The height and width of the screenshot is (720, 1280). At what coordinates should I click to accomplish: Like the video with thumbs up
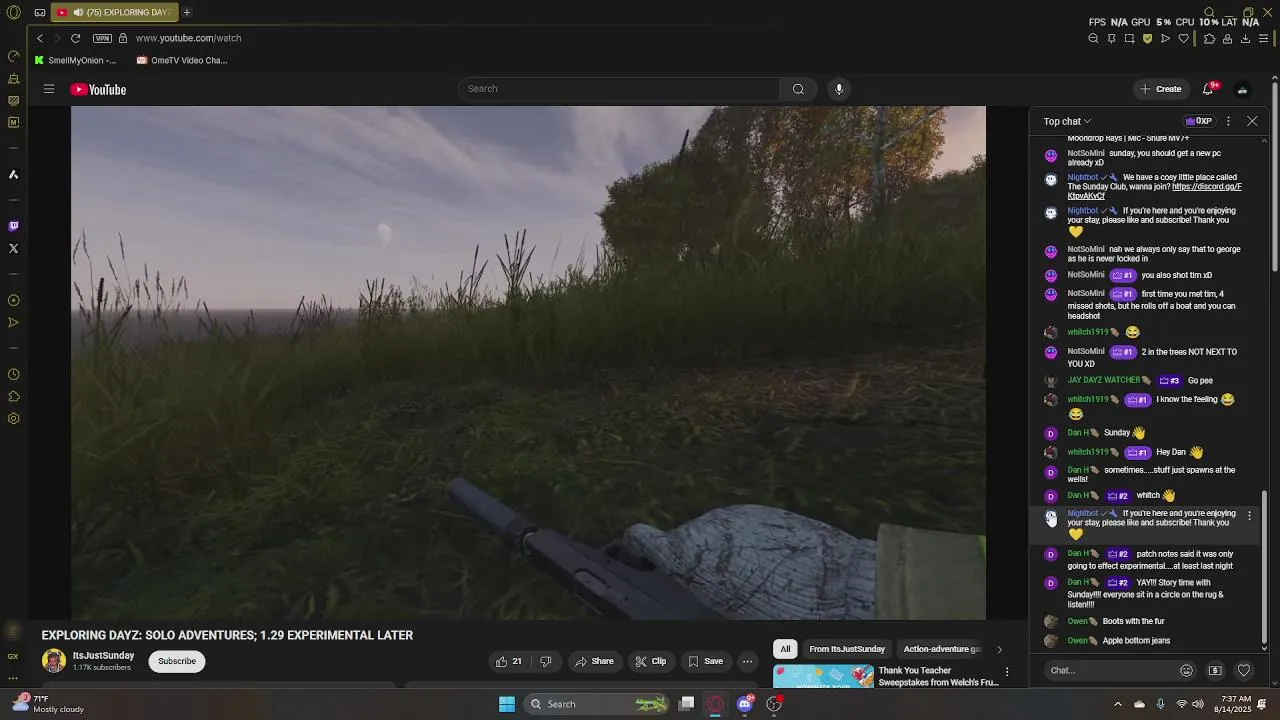click(x=509, y=661)
